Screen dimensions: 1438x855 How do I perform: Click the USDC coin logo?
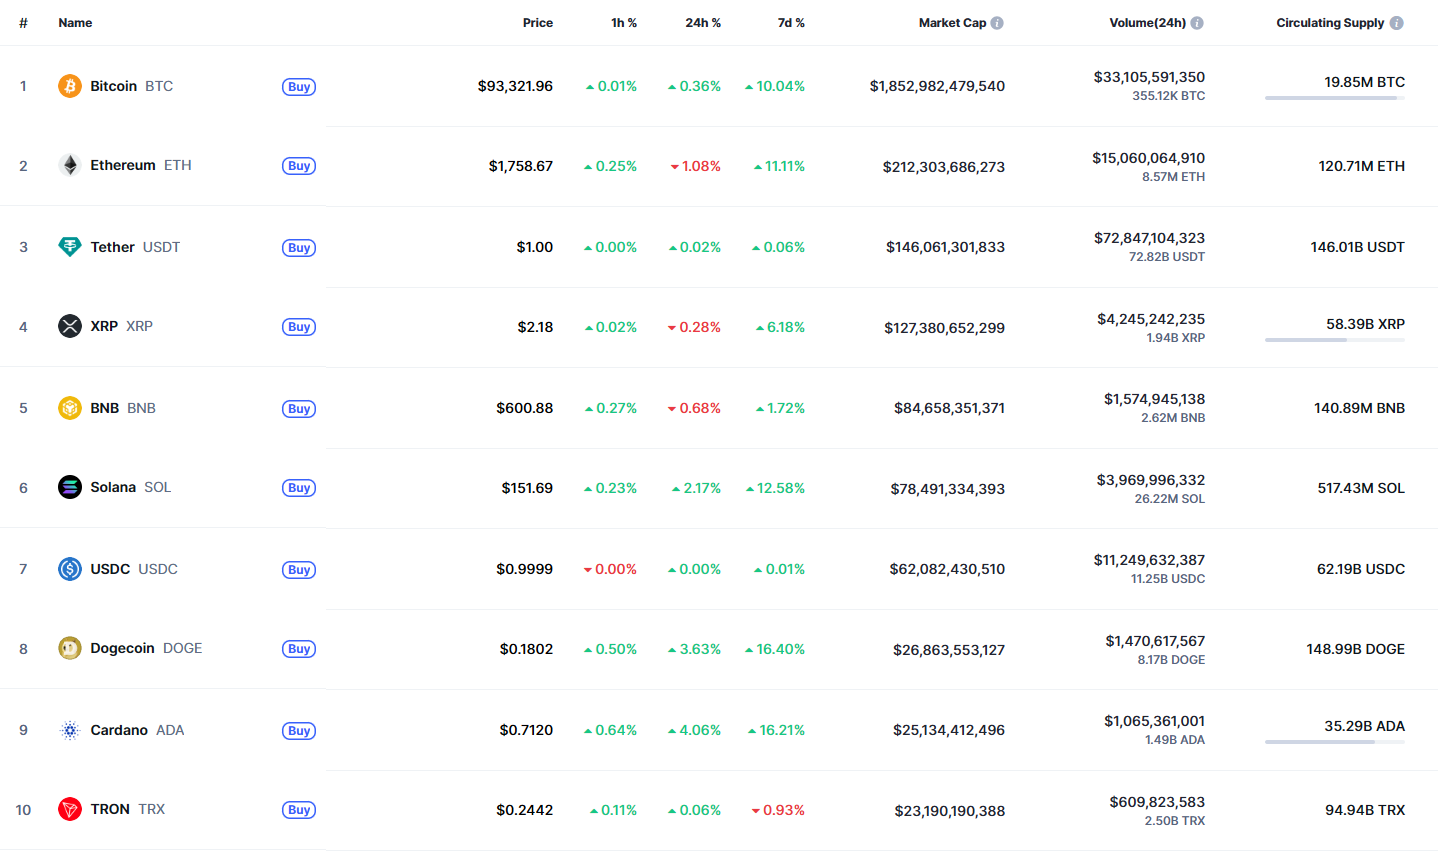69,569
